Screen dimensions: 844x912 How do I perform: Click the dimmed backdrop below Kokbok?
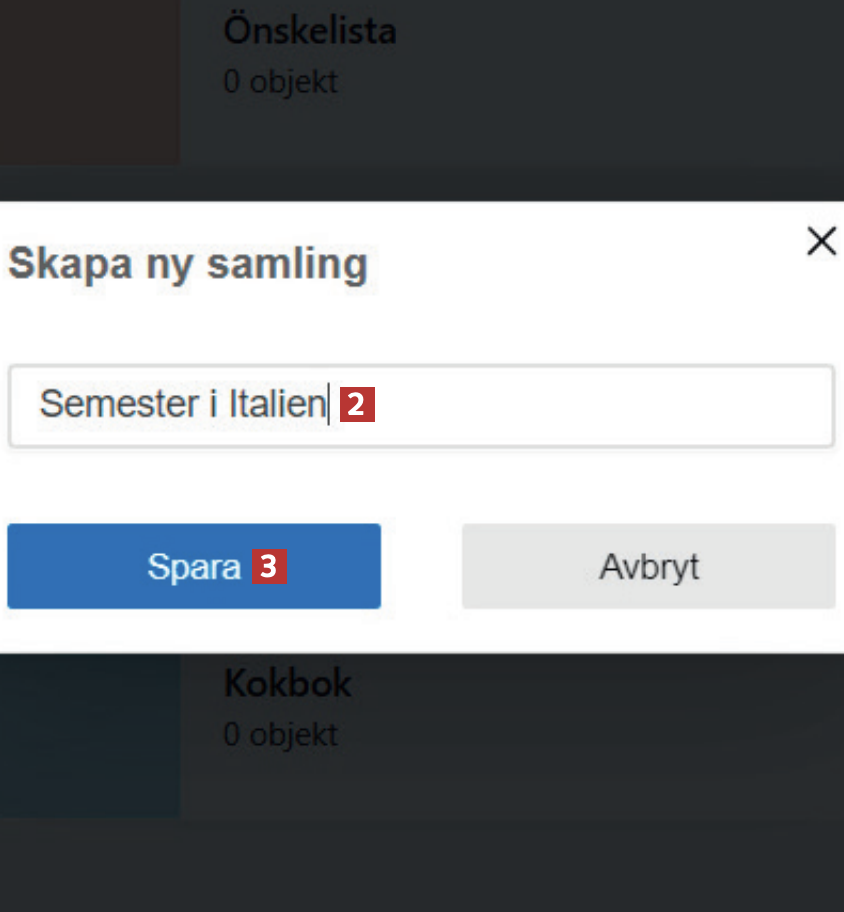tap(420, 865)
